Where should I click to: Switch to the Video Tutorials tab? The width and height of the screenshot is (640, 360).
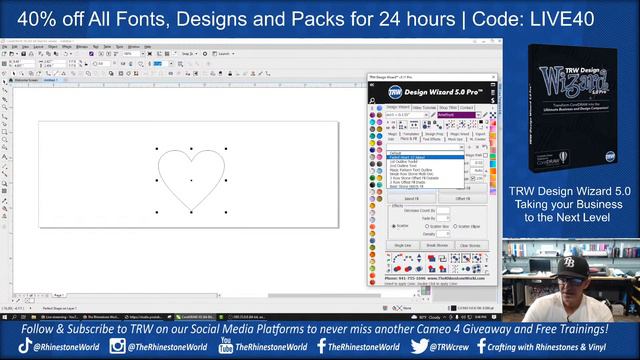tap(424, 108)
